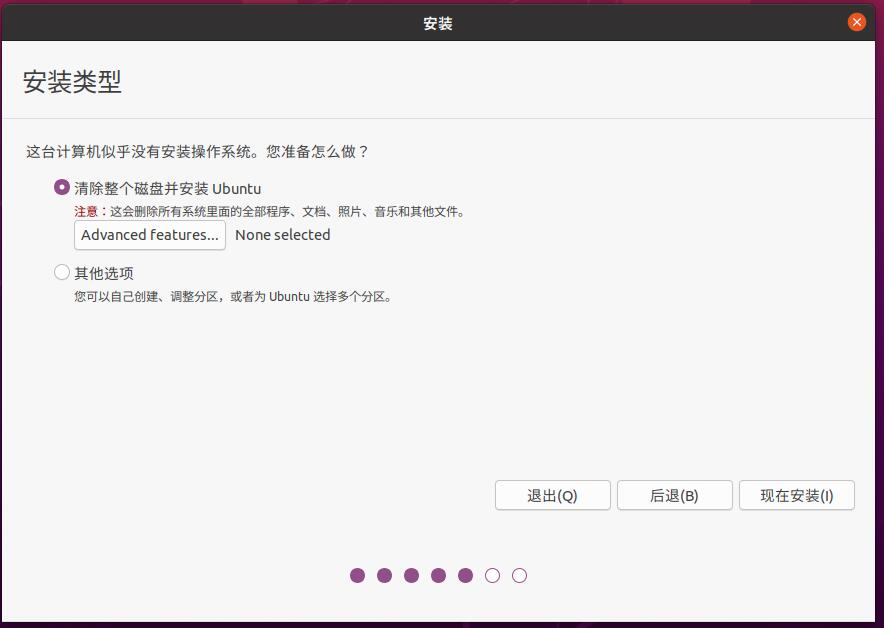Click the 安装 window title
This screenshot has width=884, height=628.
point(438,23)
